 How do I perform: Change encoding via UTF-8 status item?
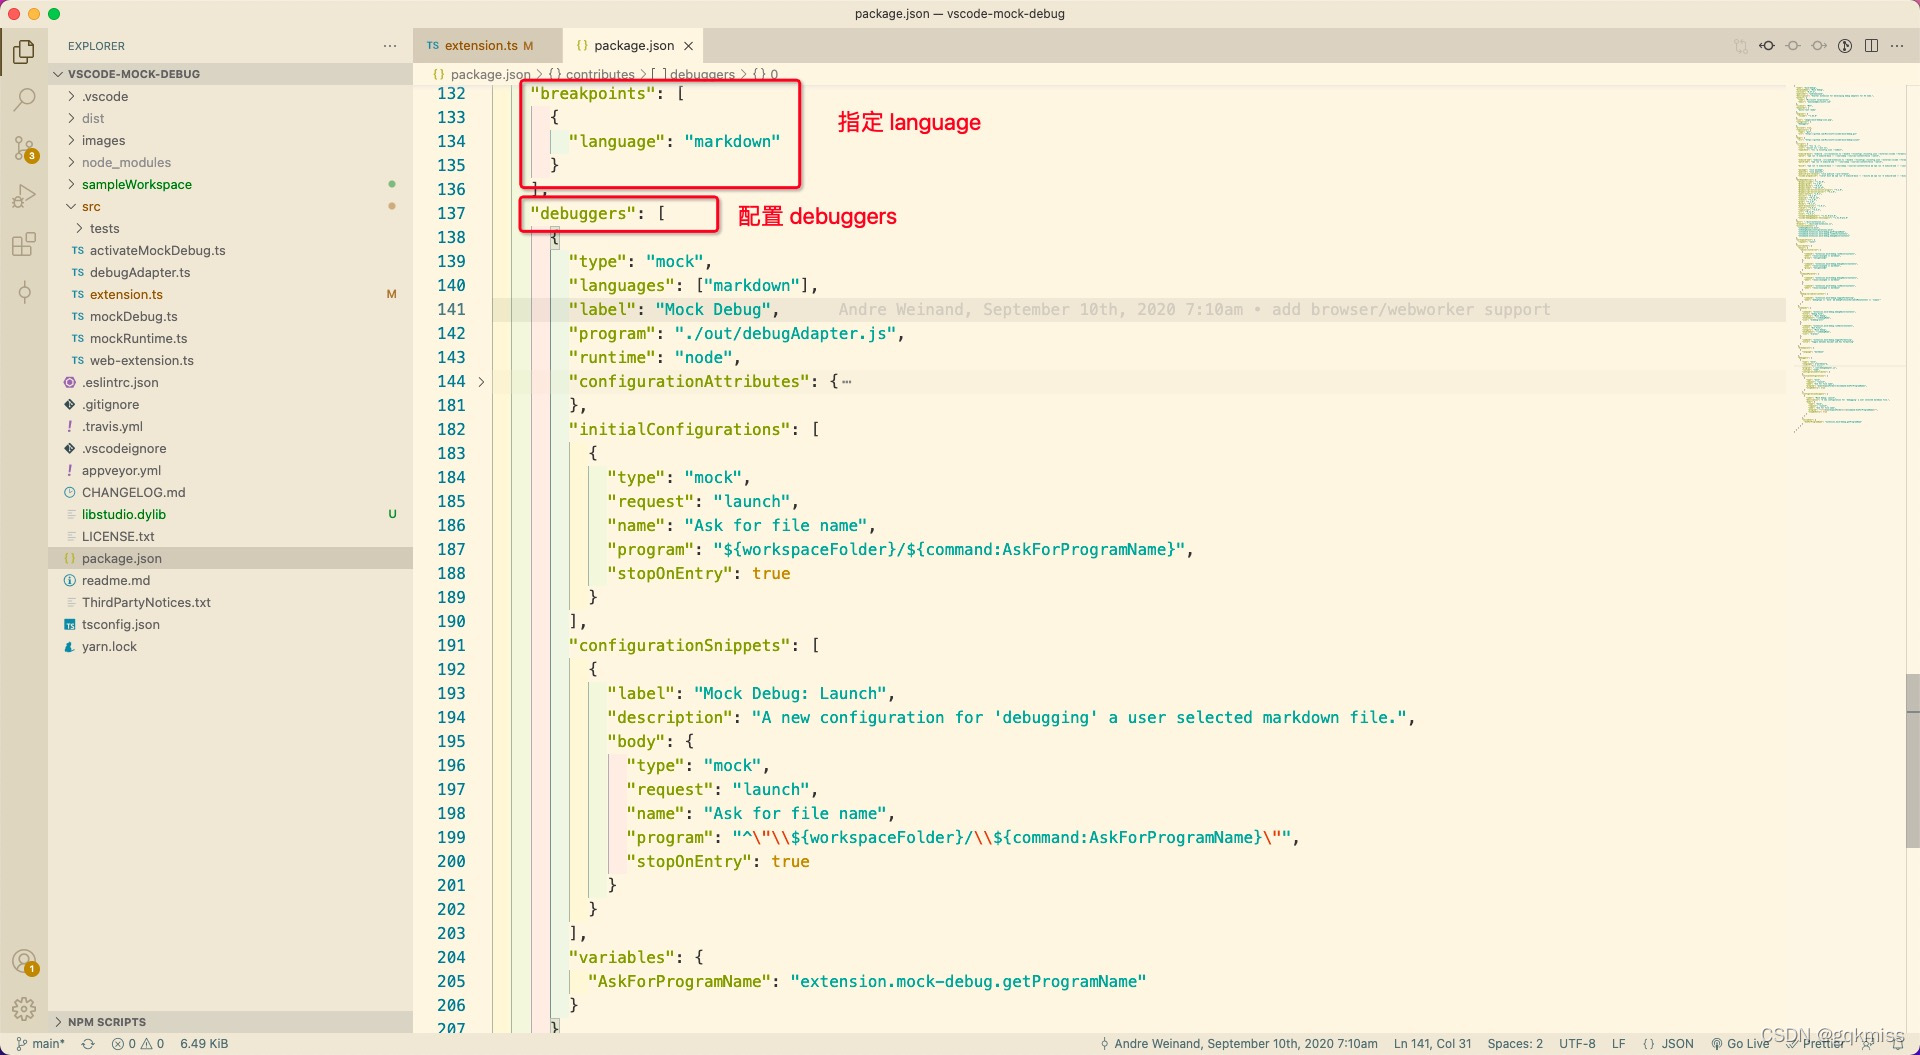point(1577,1043)
